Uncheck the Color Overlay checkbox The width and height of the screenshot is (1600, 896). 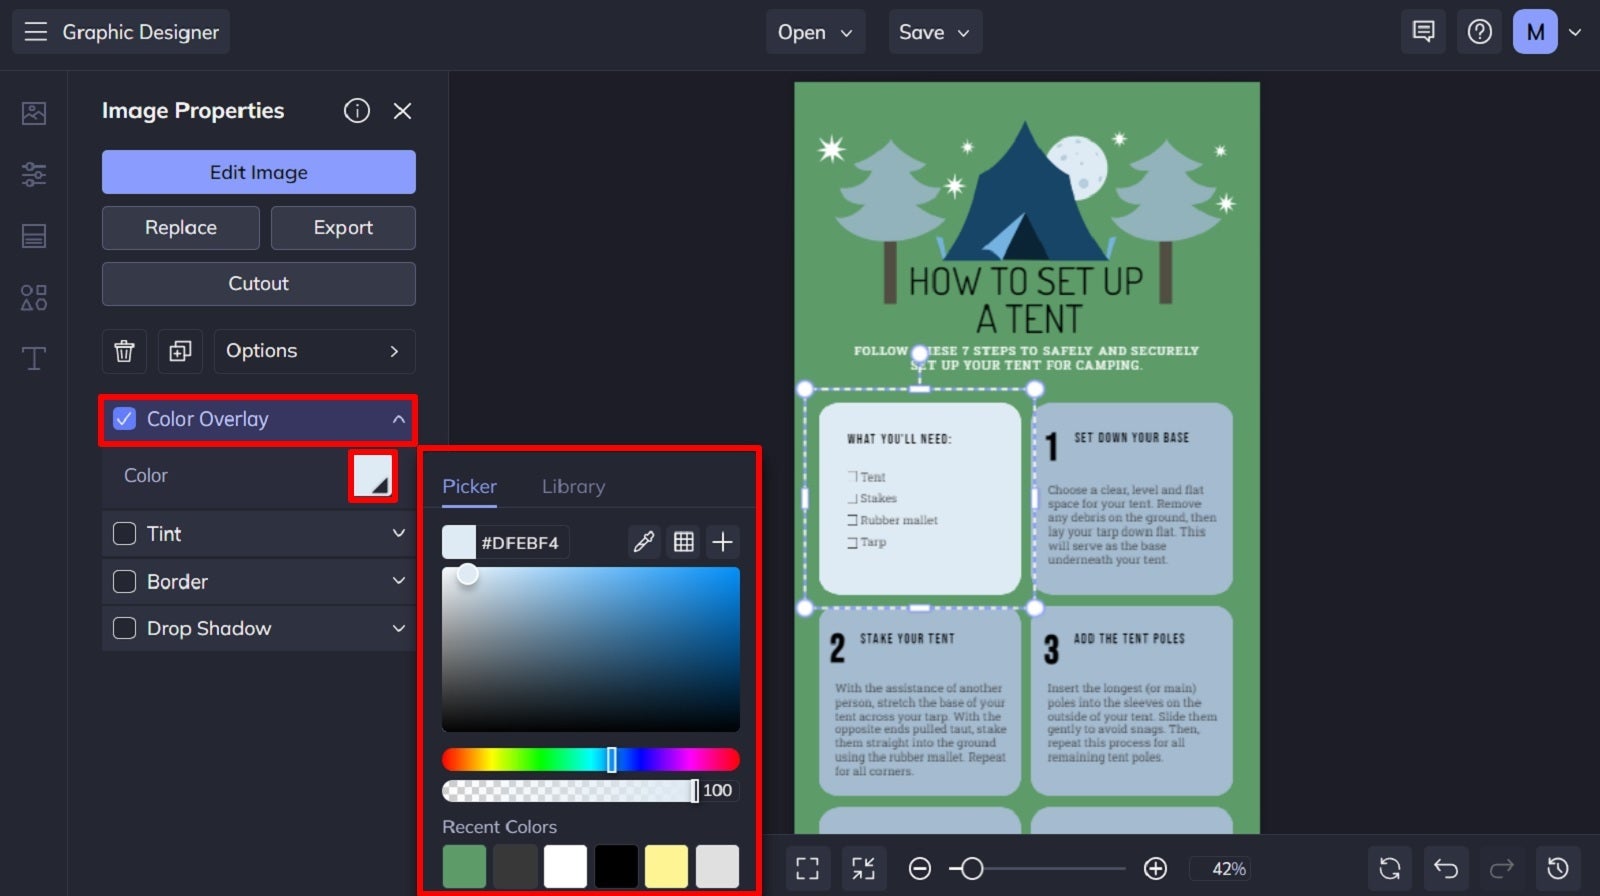125,419
